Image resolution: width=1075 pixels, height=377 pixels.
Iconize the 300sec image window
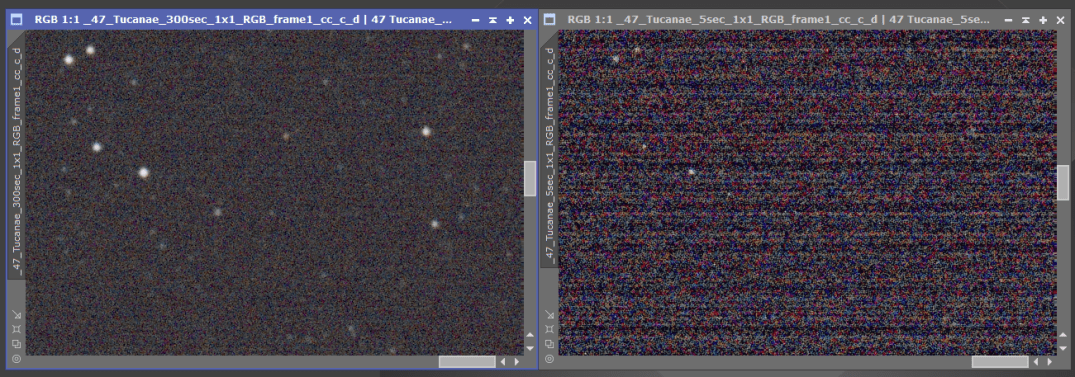tap(475, 21)
